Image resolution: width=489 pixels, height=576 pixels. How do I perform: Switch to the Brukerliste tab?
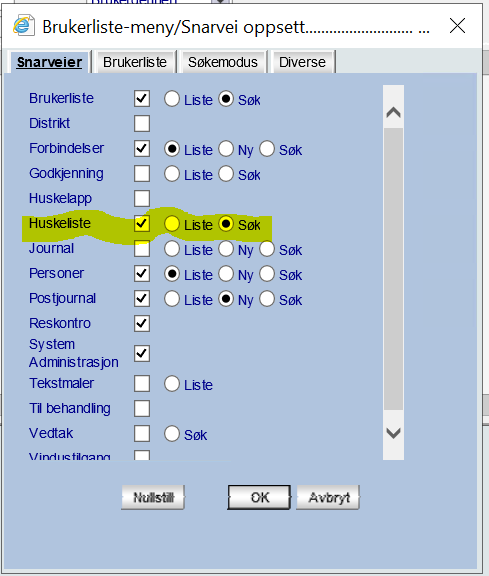(x=135, y=62)
